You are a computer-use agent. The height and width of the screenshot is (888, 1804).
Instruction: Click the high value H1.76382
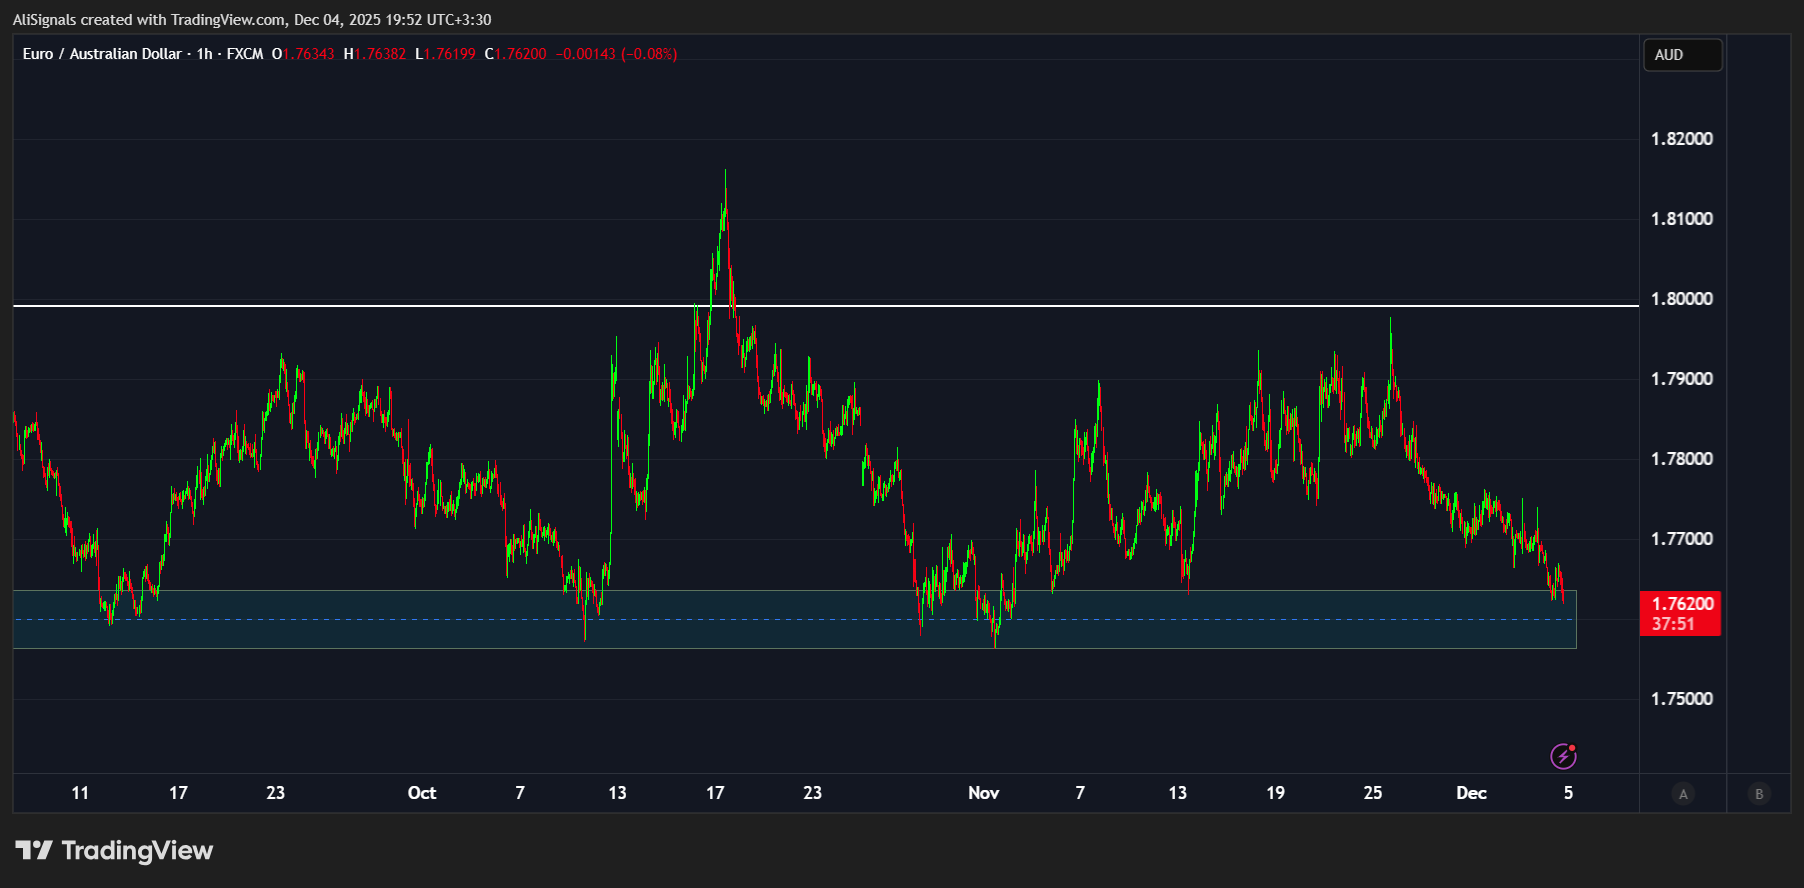click(375, 54)
